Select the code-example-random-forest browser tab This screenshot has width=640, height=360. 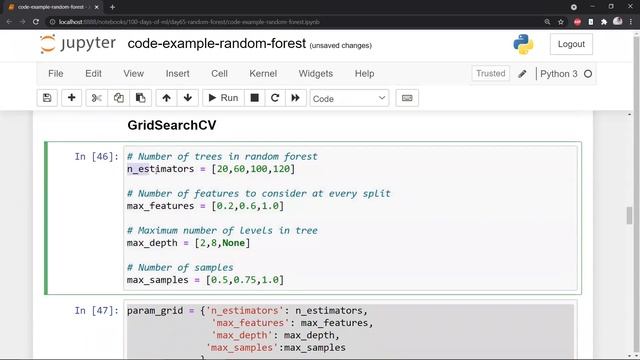(53, 7)
